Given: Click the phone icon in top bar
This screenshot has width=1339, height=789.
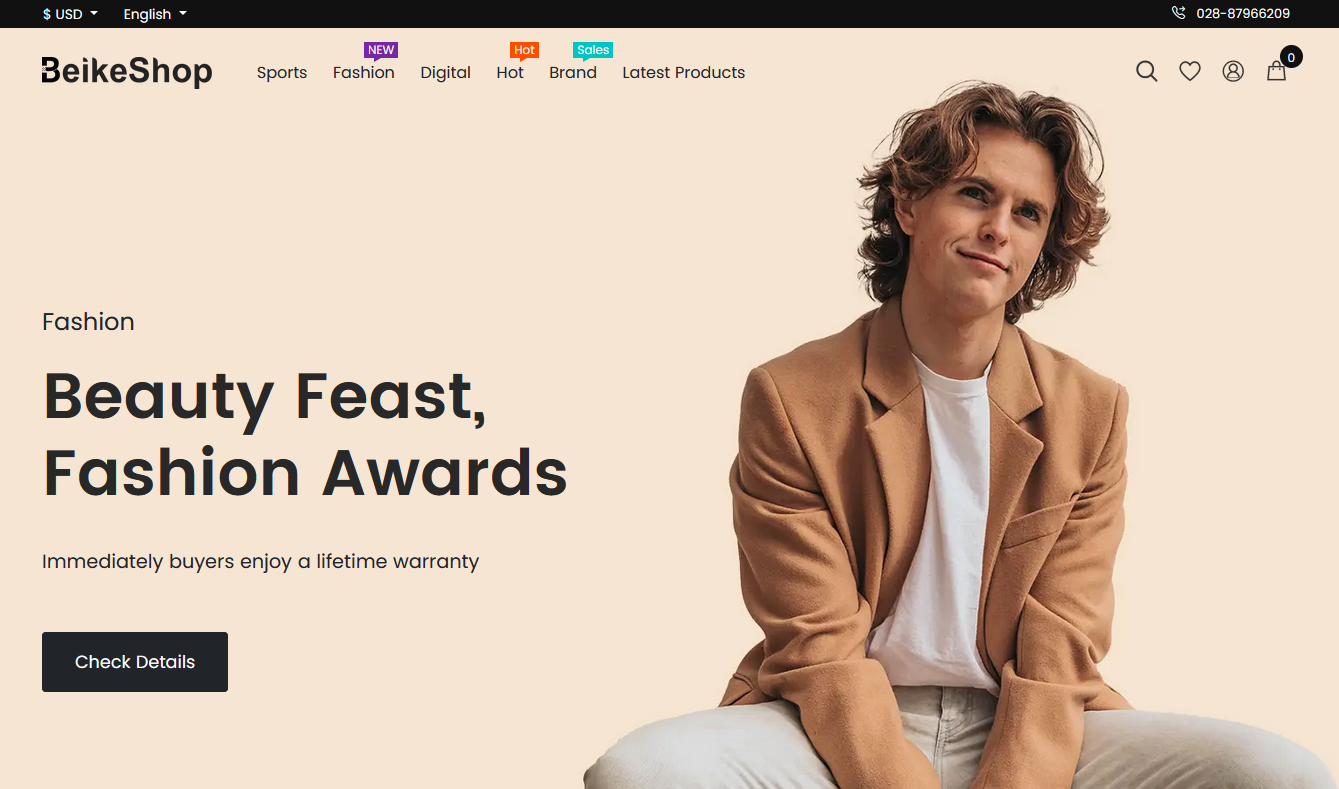Looking at the screenshot, I should coord(1178,14).
